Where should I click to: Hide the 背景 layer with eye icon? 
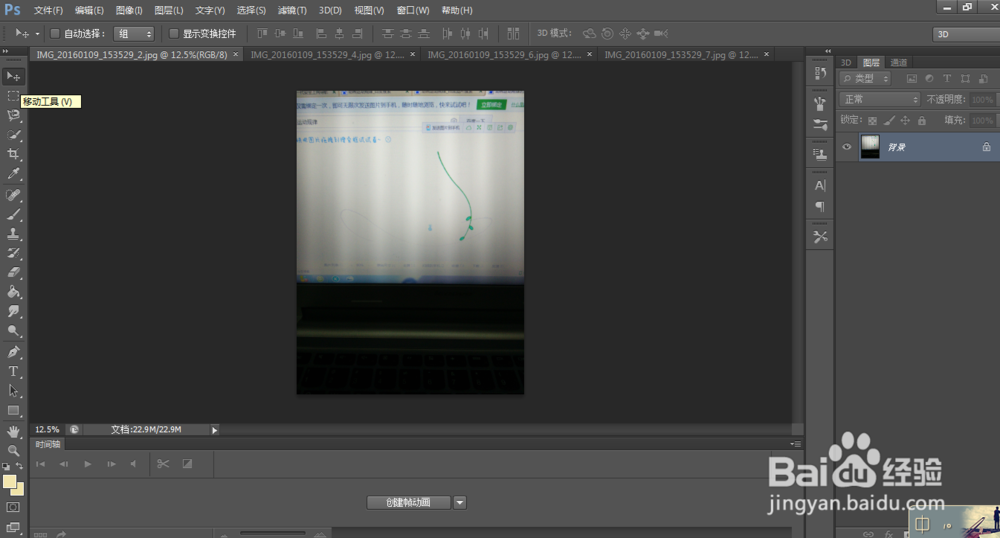click(x=847, y=147)
